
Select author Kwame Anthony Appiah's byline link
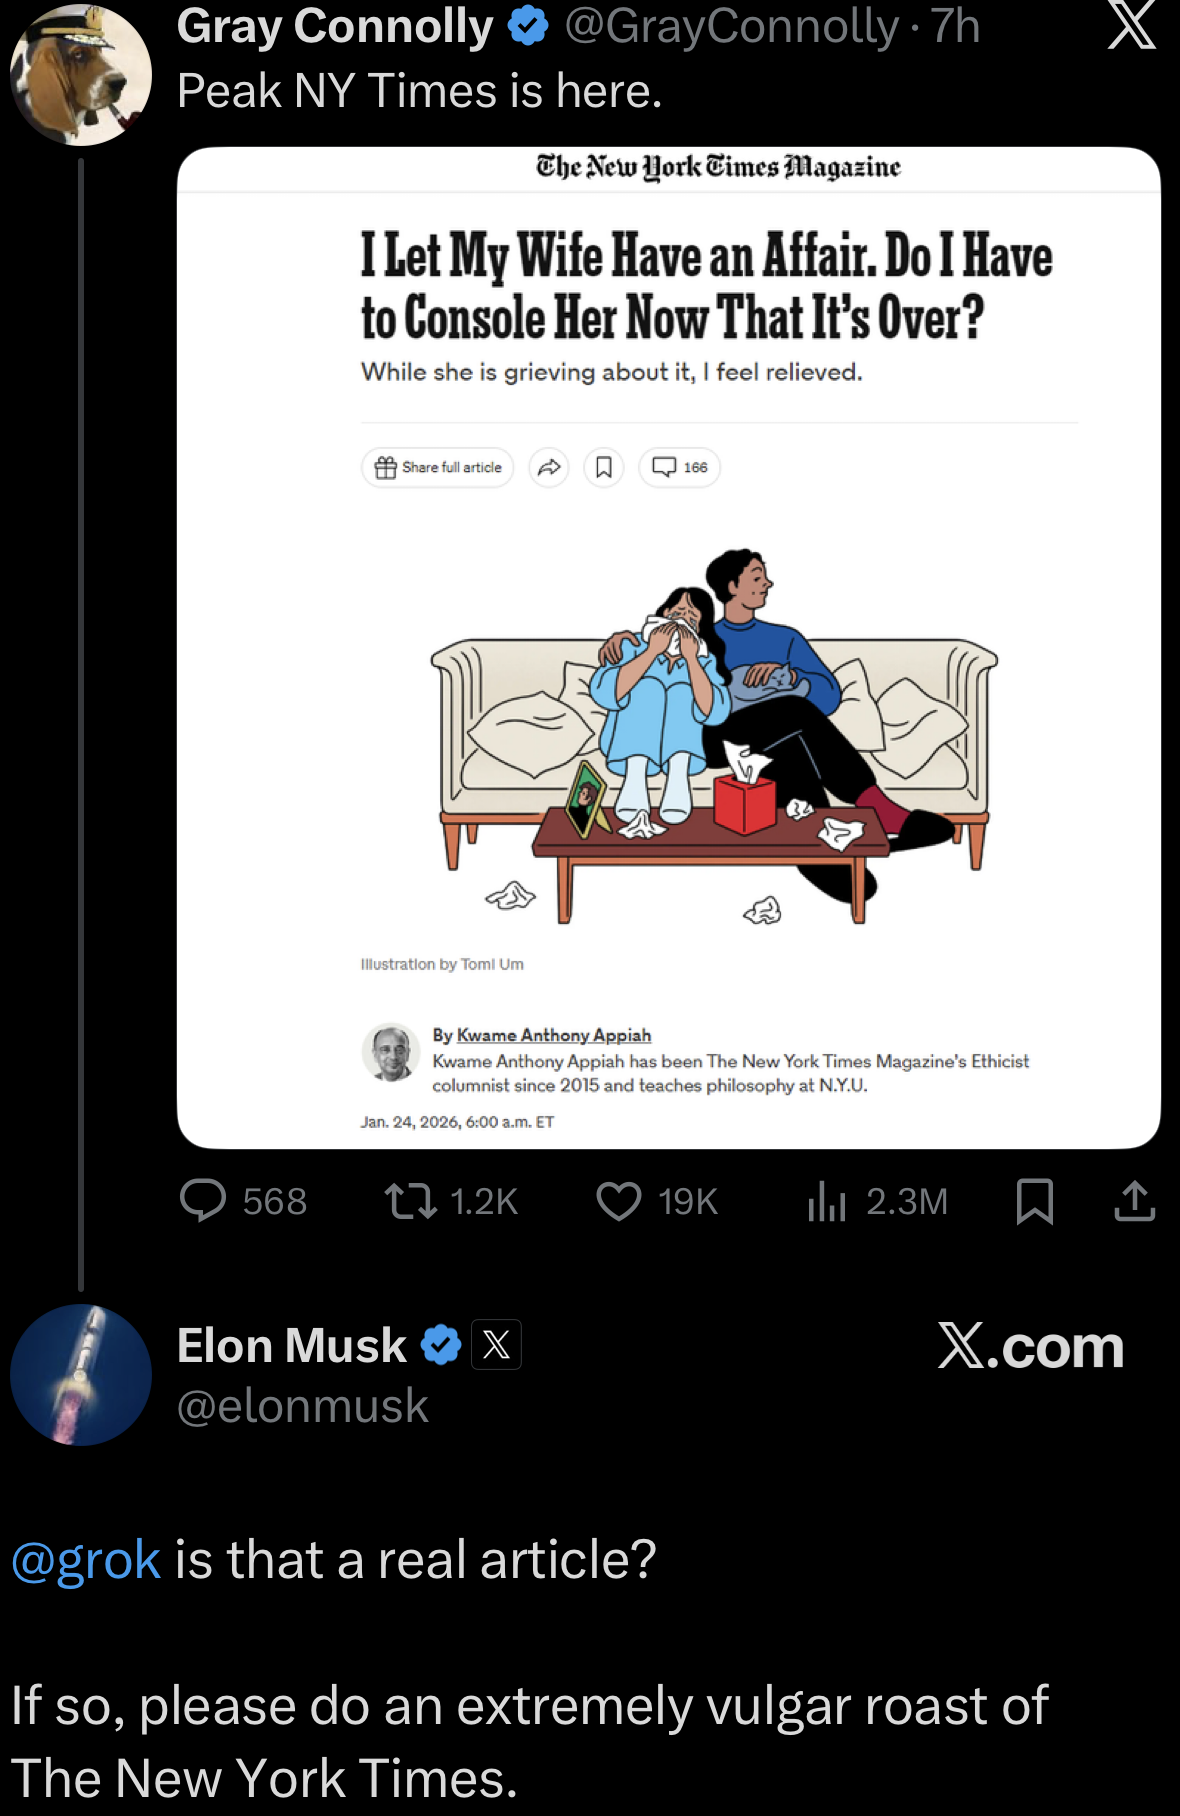click(554, 1035)
